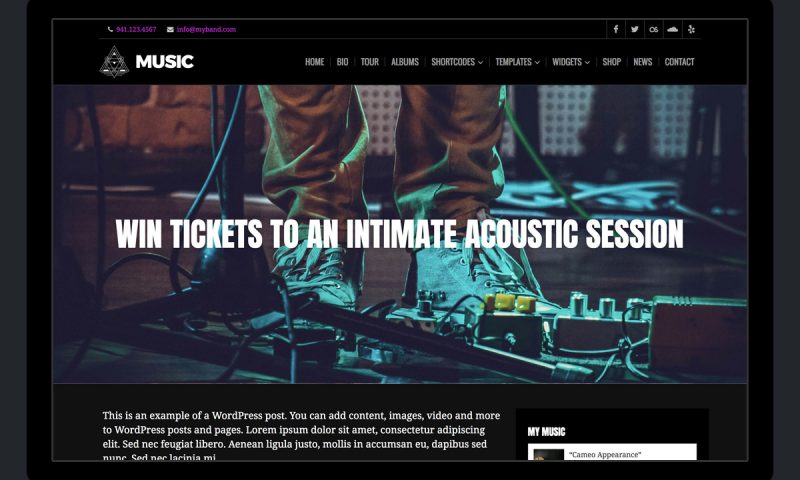
Task: Click the info@myband.com email link
Action: click(206, 30)
